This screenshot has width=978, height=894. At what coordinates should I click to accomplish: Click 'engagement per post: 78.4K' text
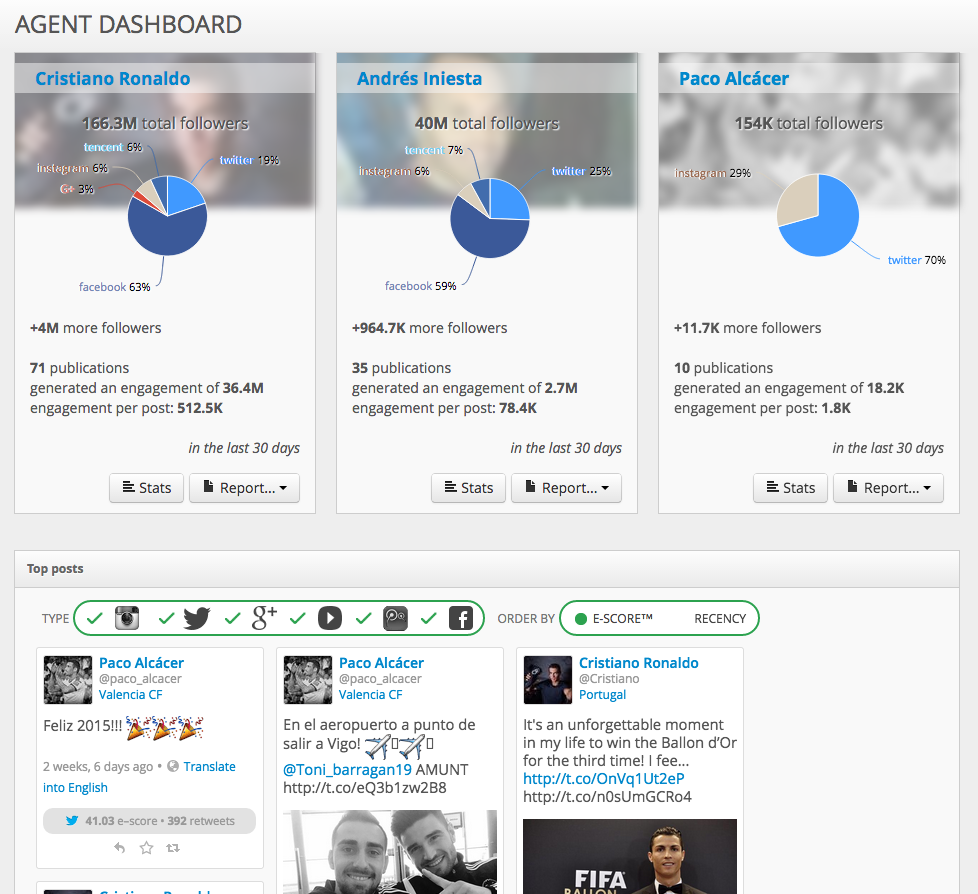tap(444, 408)
